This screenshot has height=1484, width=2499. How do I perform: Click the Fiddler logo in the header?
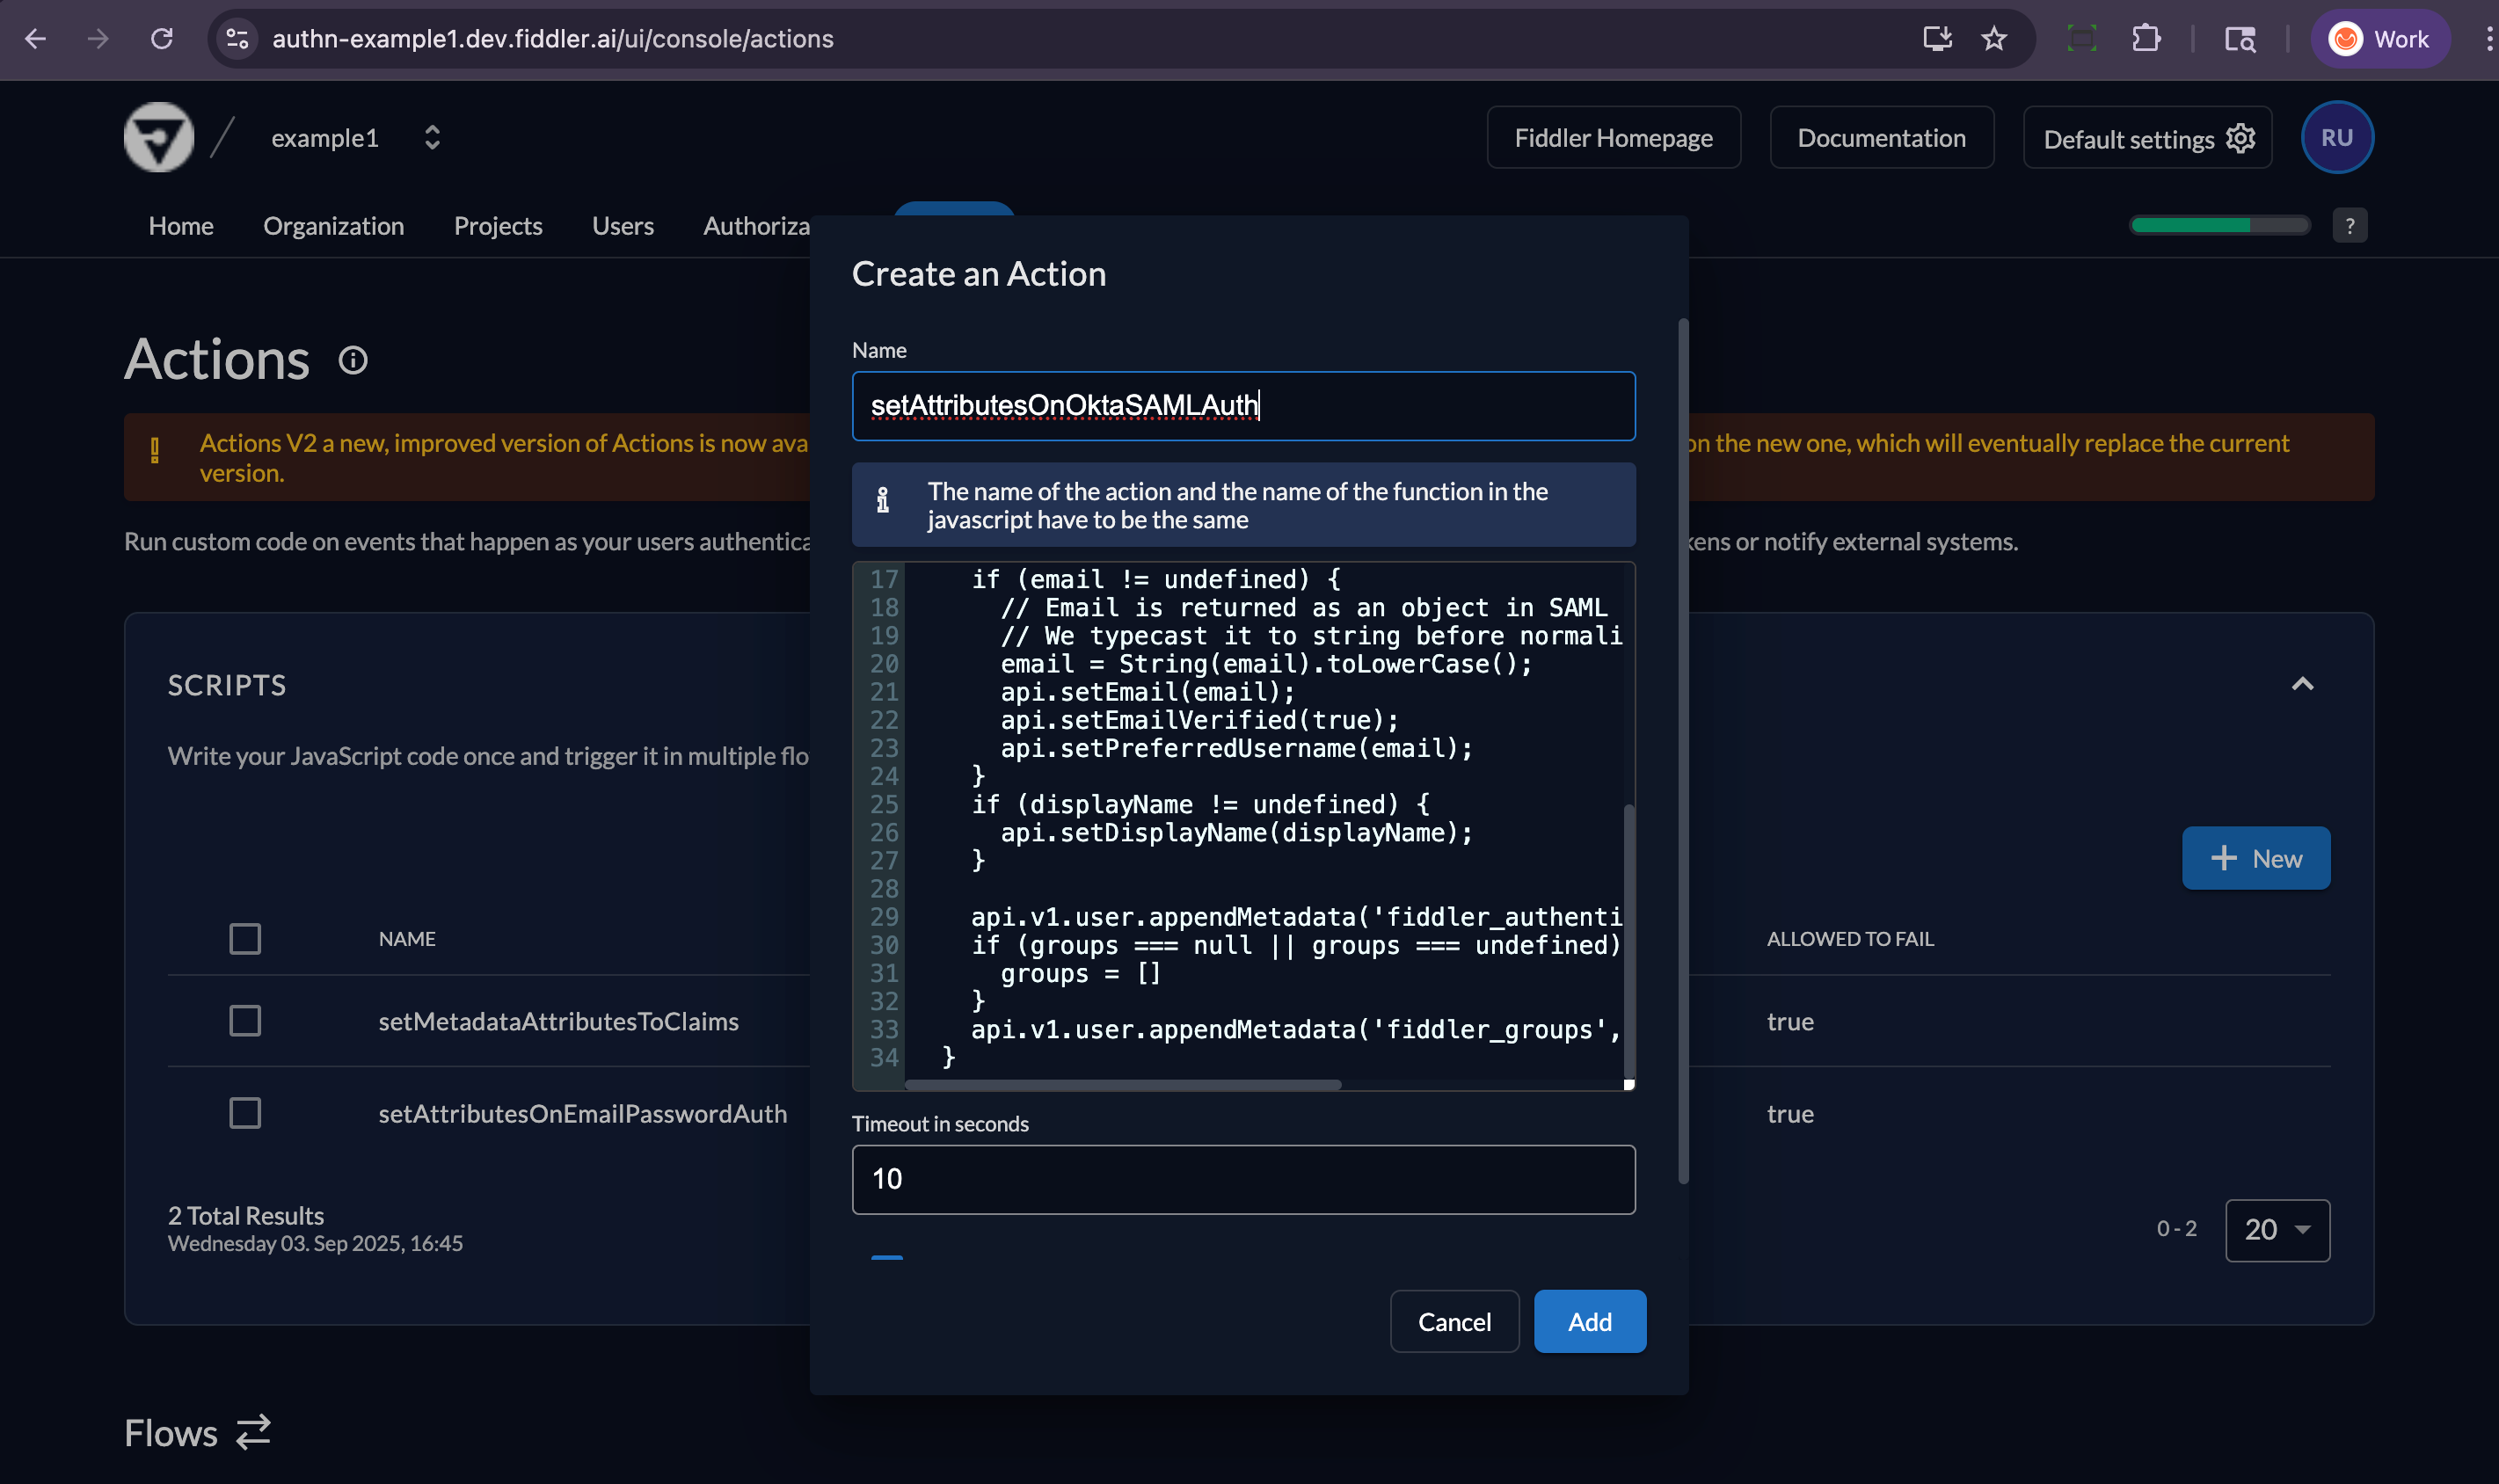(159, 137)
